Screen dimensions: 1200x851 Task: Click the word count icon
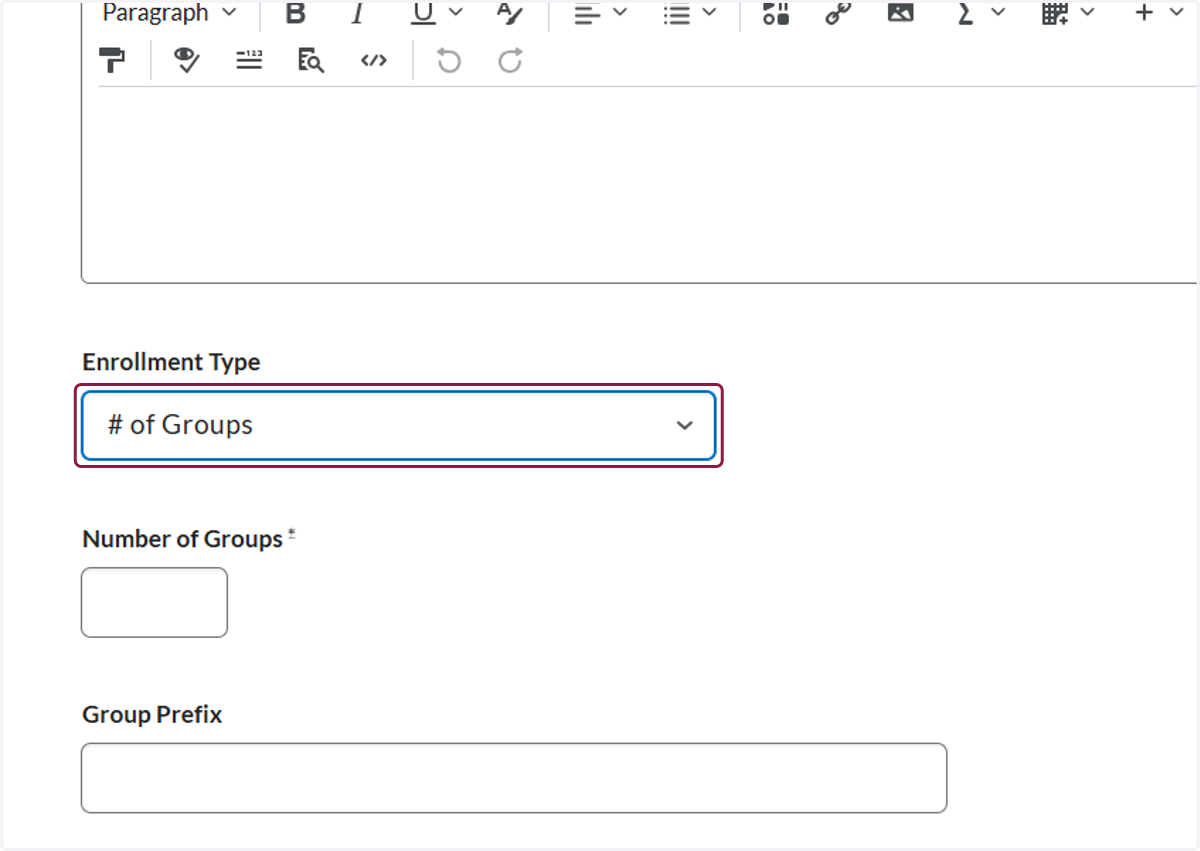tap(249, 61)
